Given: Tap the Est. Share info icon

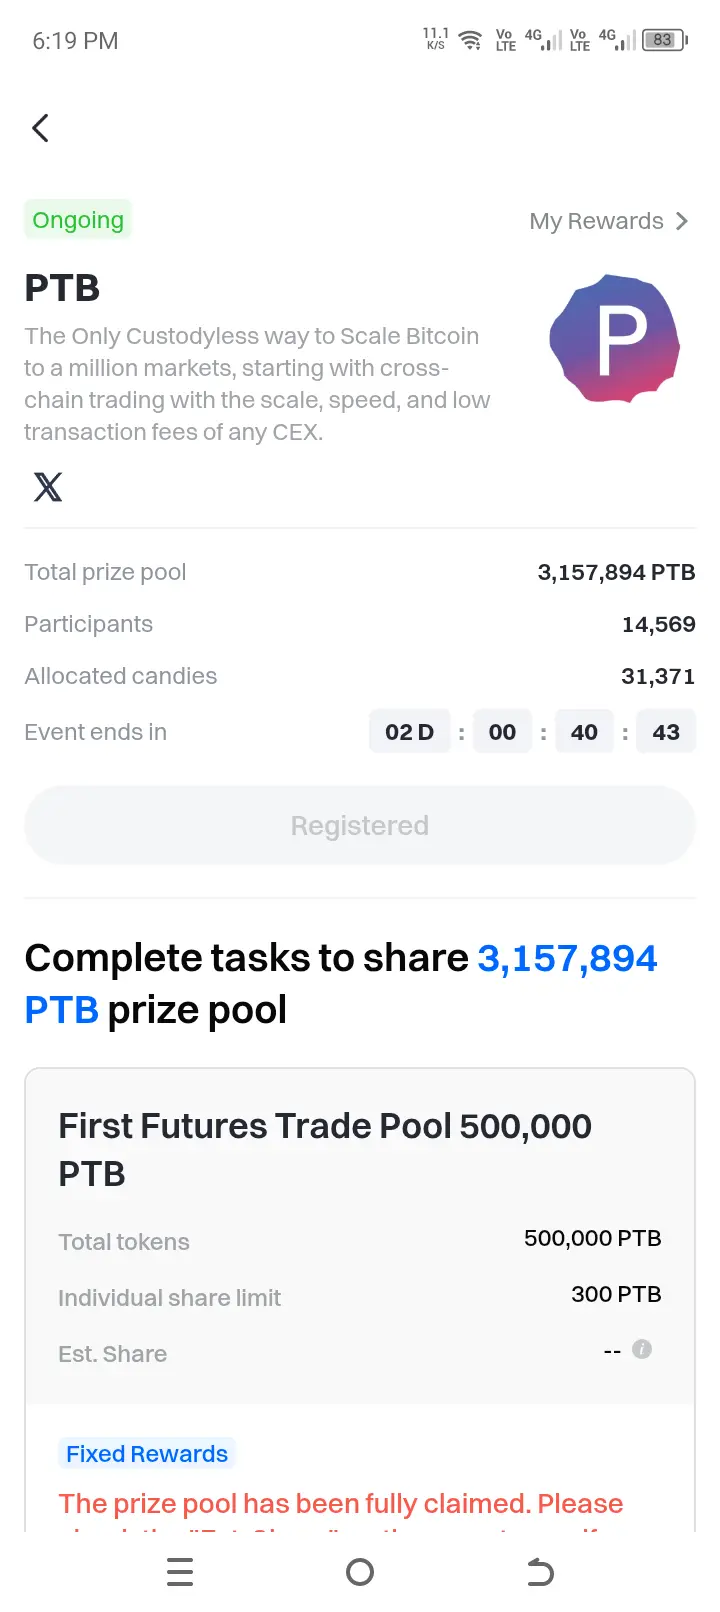Looking at the screenshot, I should (x=642, y=1349).
